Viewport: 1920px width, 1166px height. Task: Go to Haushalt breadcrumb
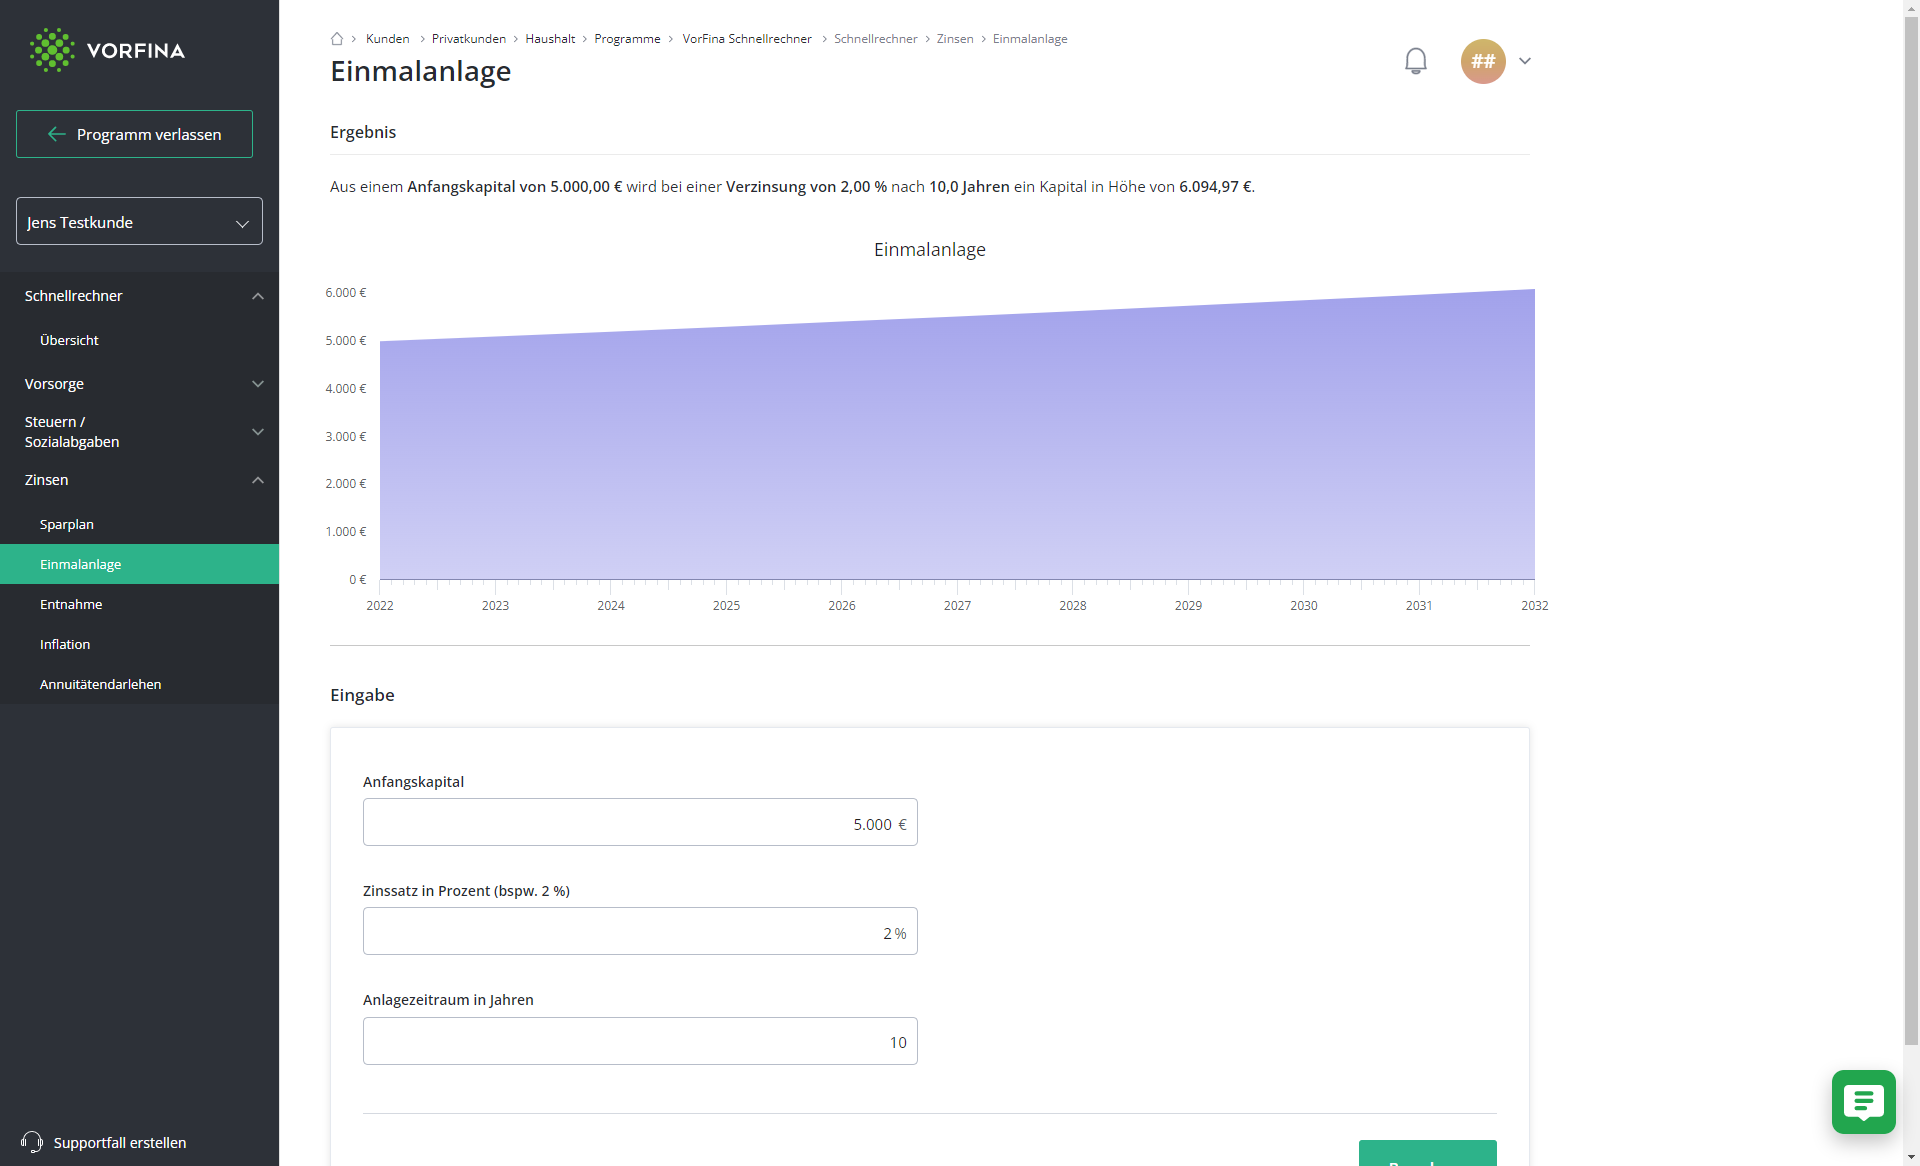point(550,39)
